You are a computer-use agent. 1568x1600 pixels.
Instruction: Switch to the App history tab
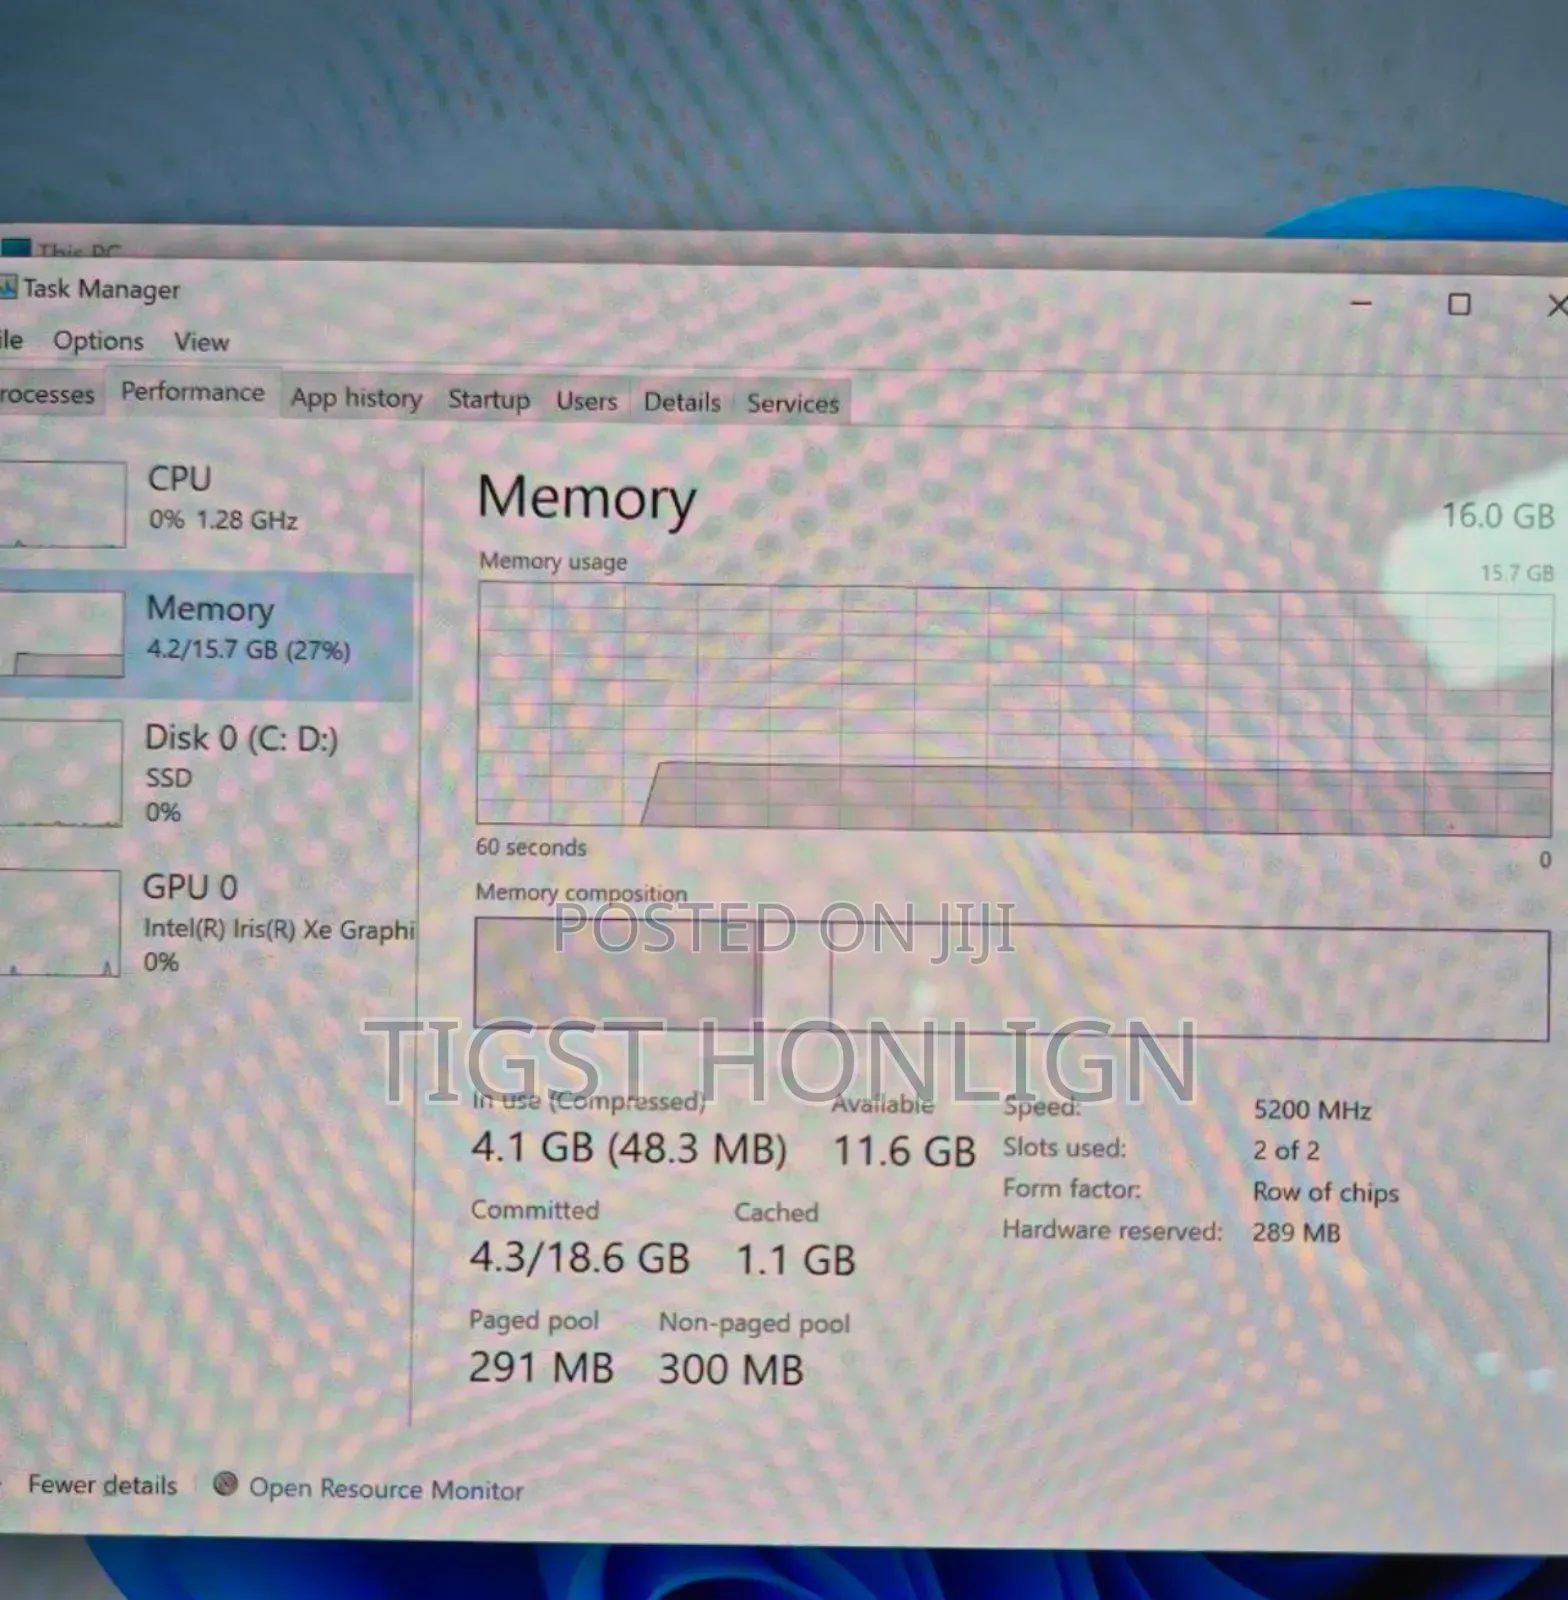click(356, 398)
